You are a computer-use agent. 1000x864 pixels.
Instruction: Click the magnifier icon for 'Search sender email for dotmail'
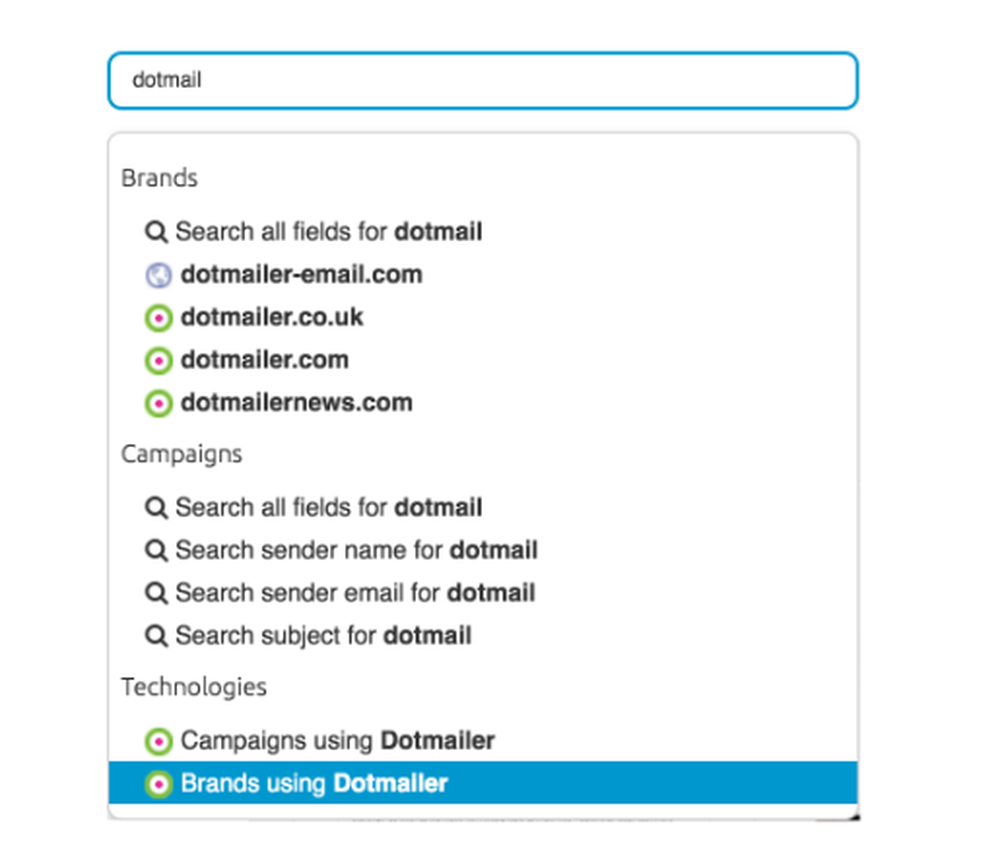[156, 593]
